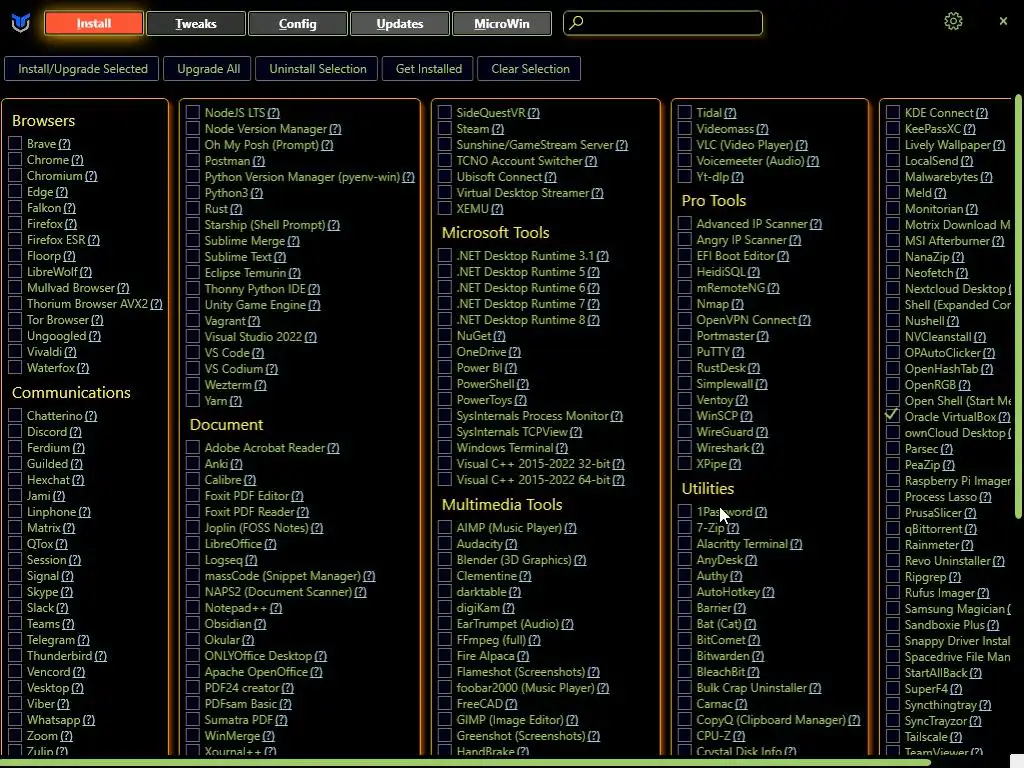The width and height of the screenshot is (1024, 768).
Task: Tick the VS Code checkbox
Action: coord(193,353)
